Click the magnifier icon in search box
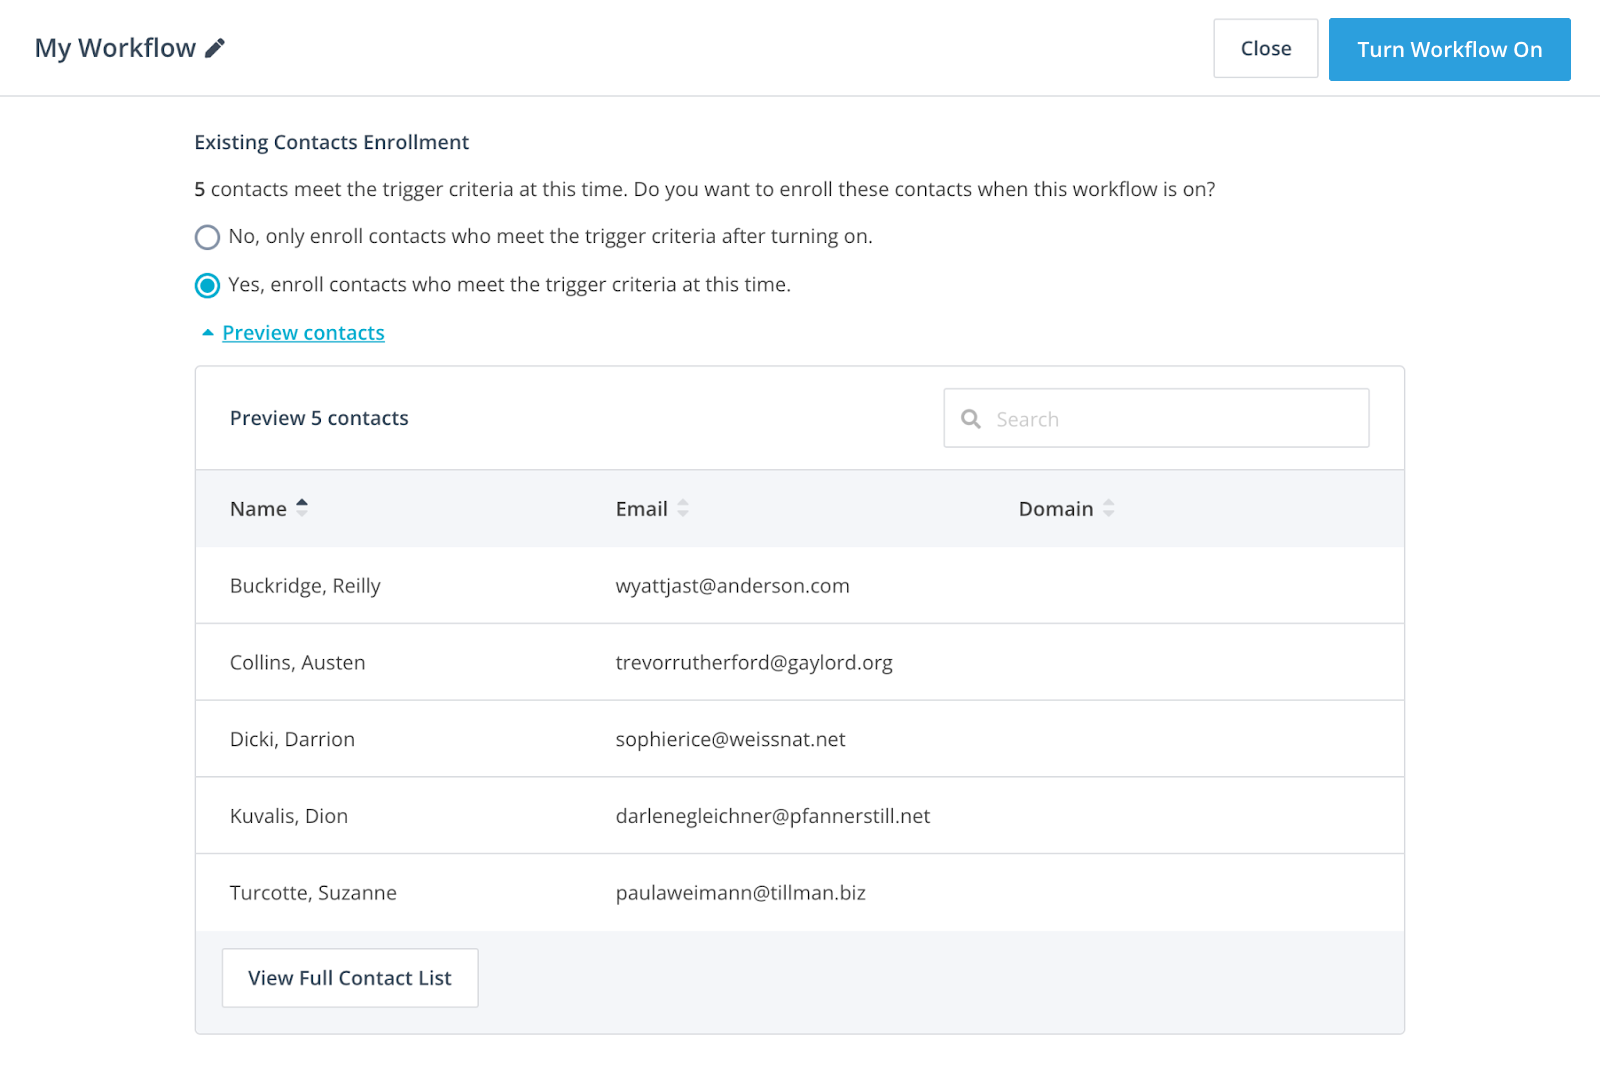The width and height of the screenshot is (1600, 1066). tap(970, 419)
